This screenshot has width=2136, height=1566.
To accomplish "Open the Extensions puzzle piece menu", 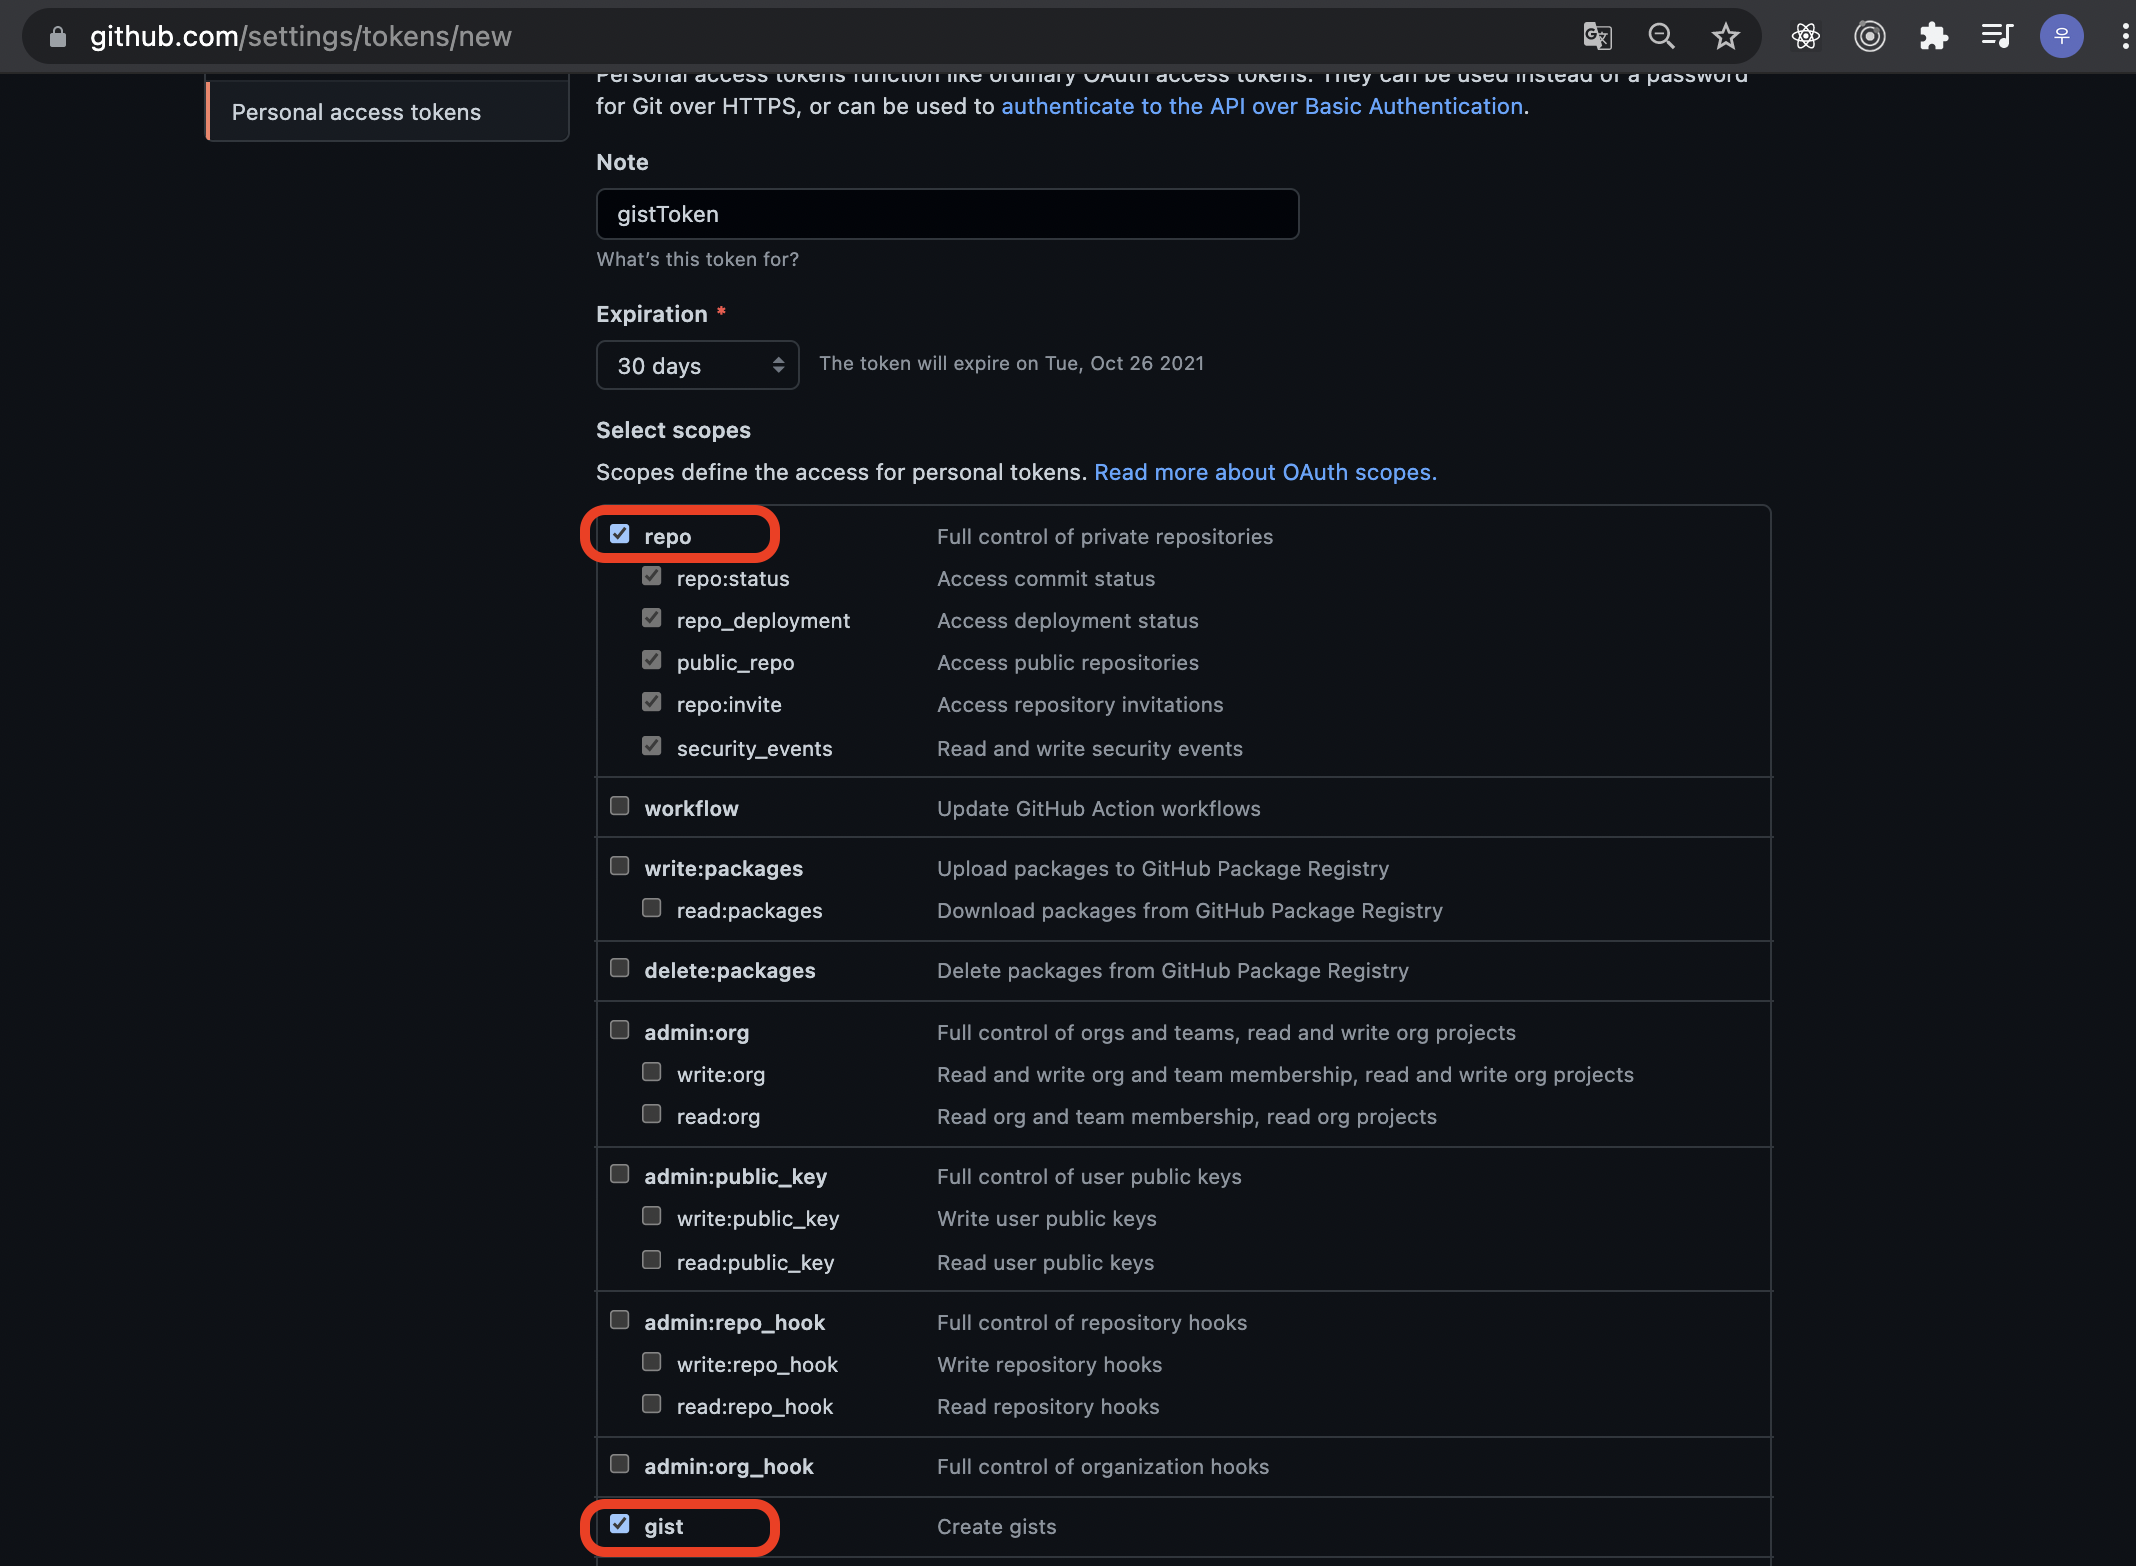I will [1933, 37].
